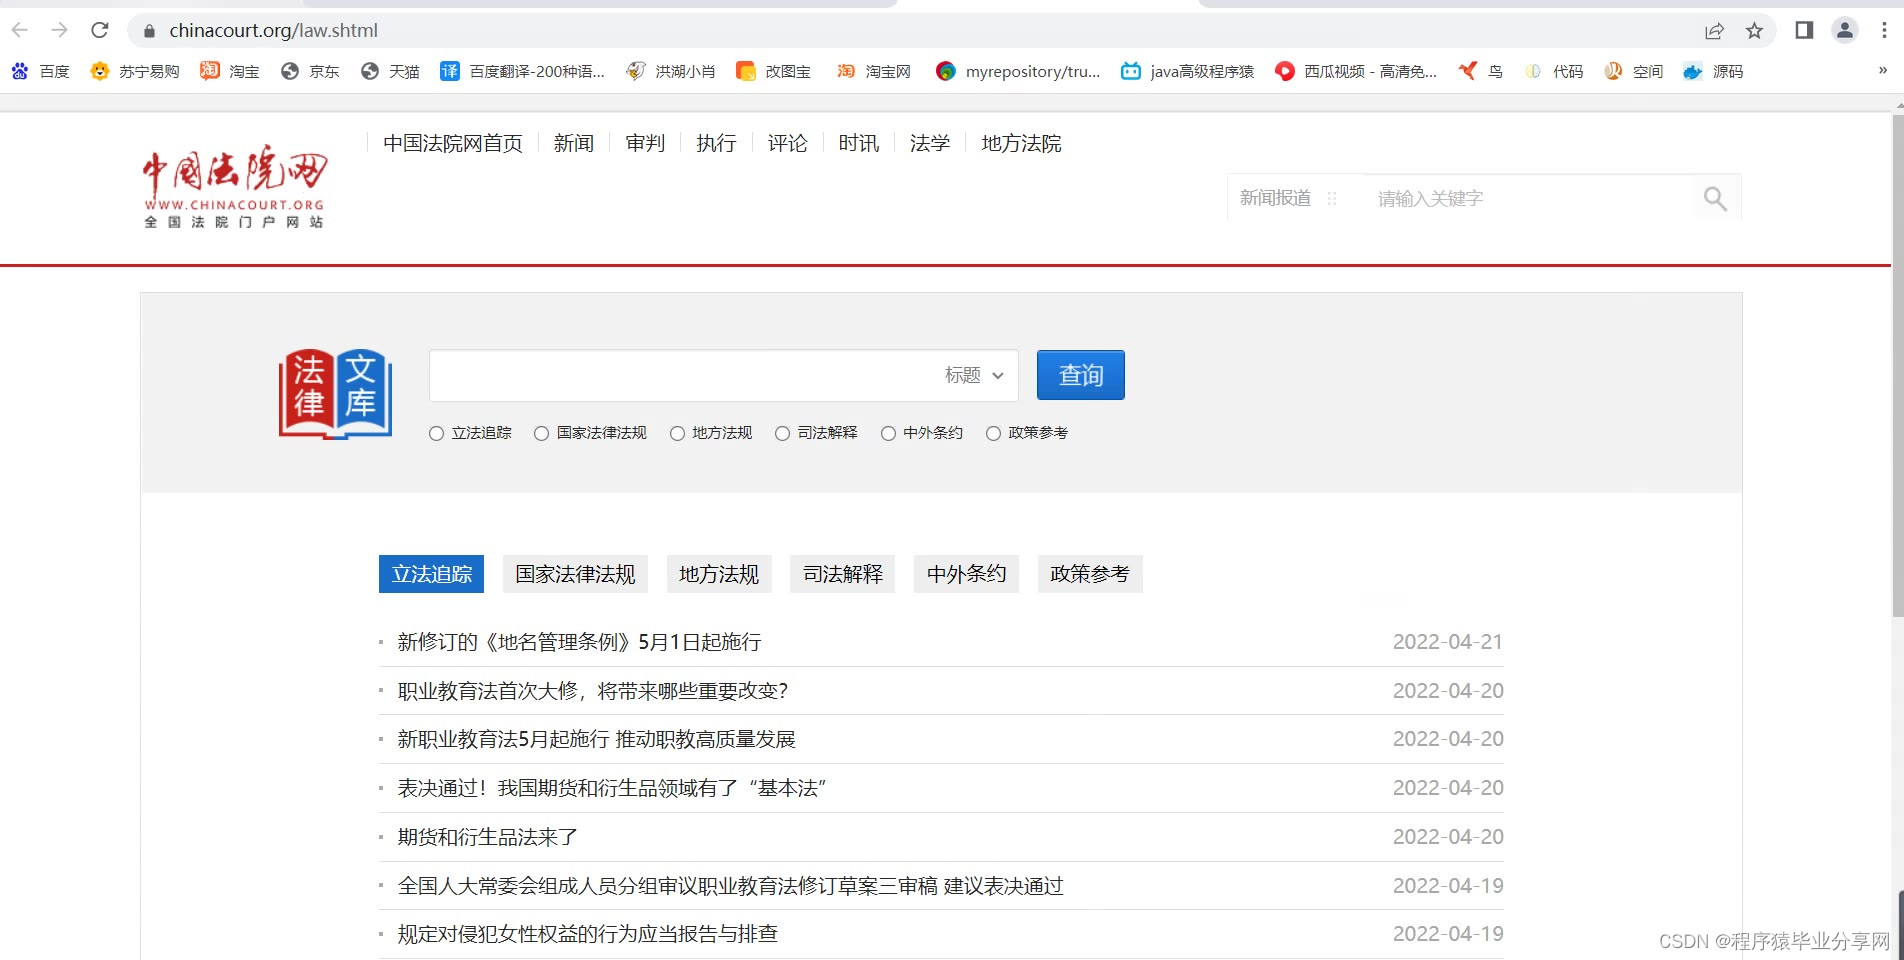
Task: Click the browser back arrow
Action: [x=20, y=30]
